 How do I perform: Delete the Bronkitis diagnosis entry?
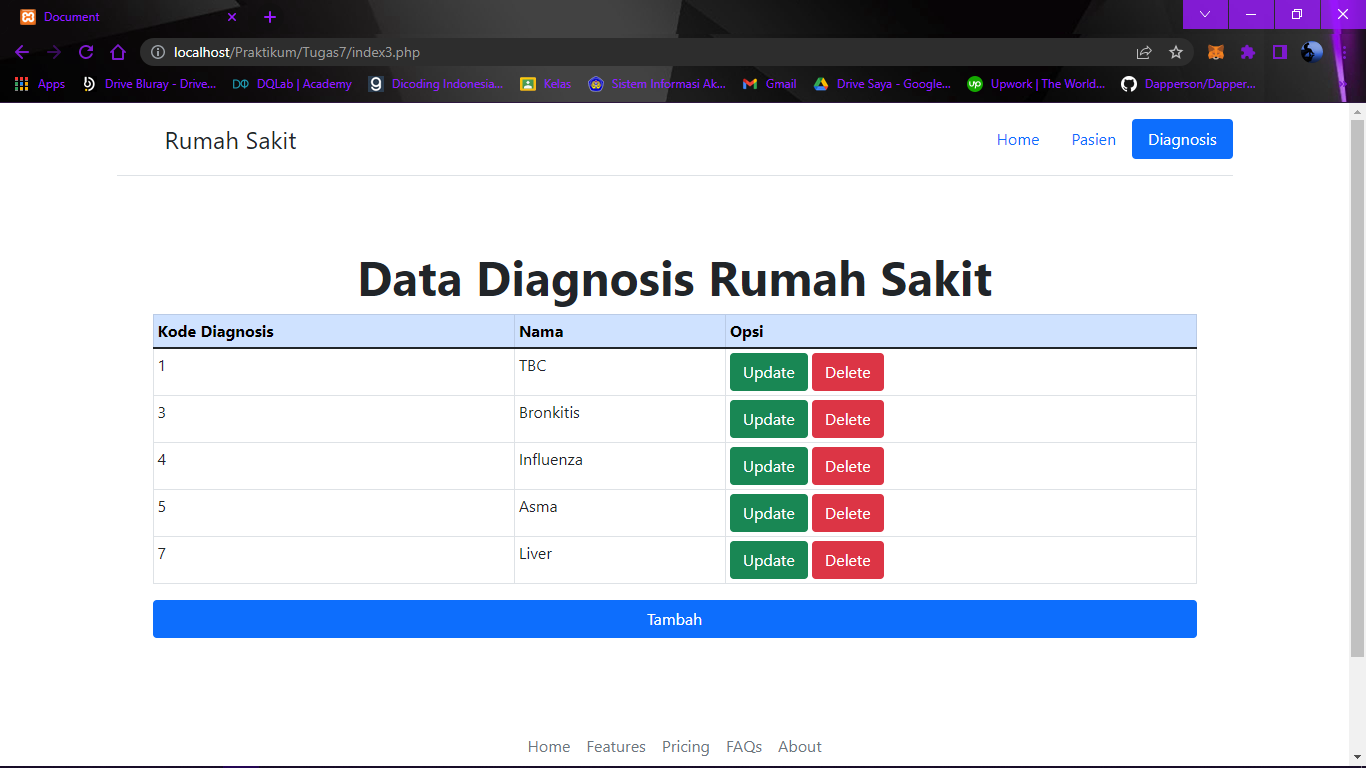click(x=847, y=418)
